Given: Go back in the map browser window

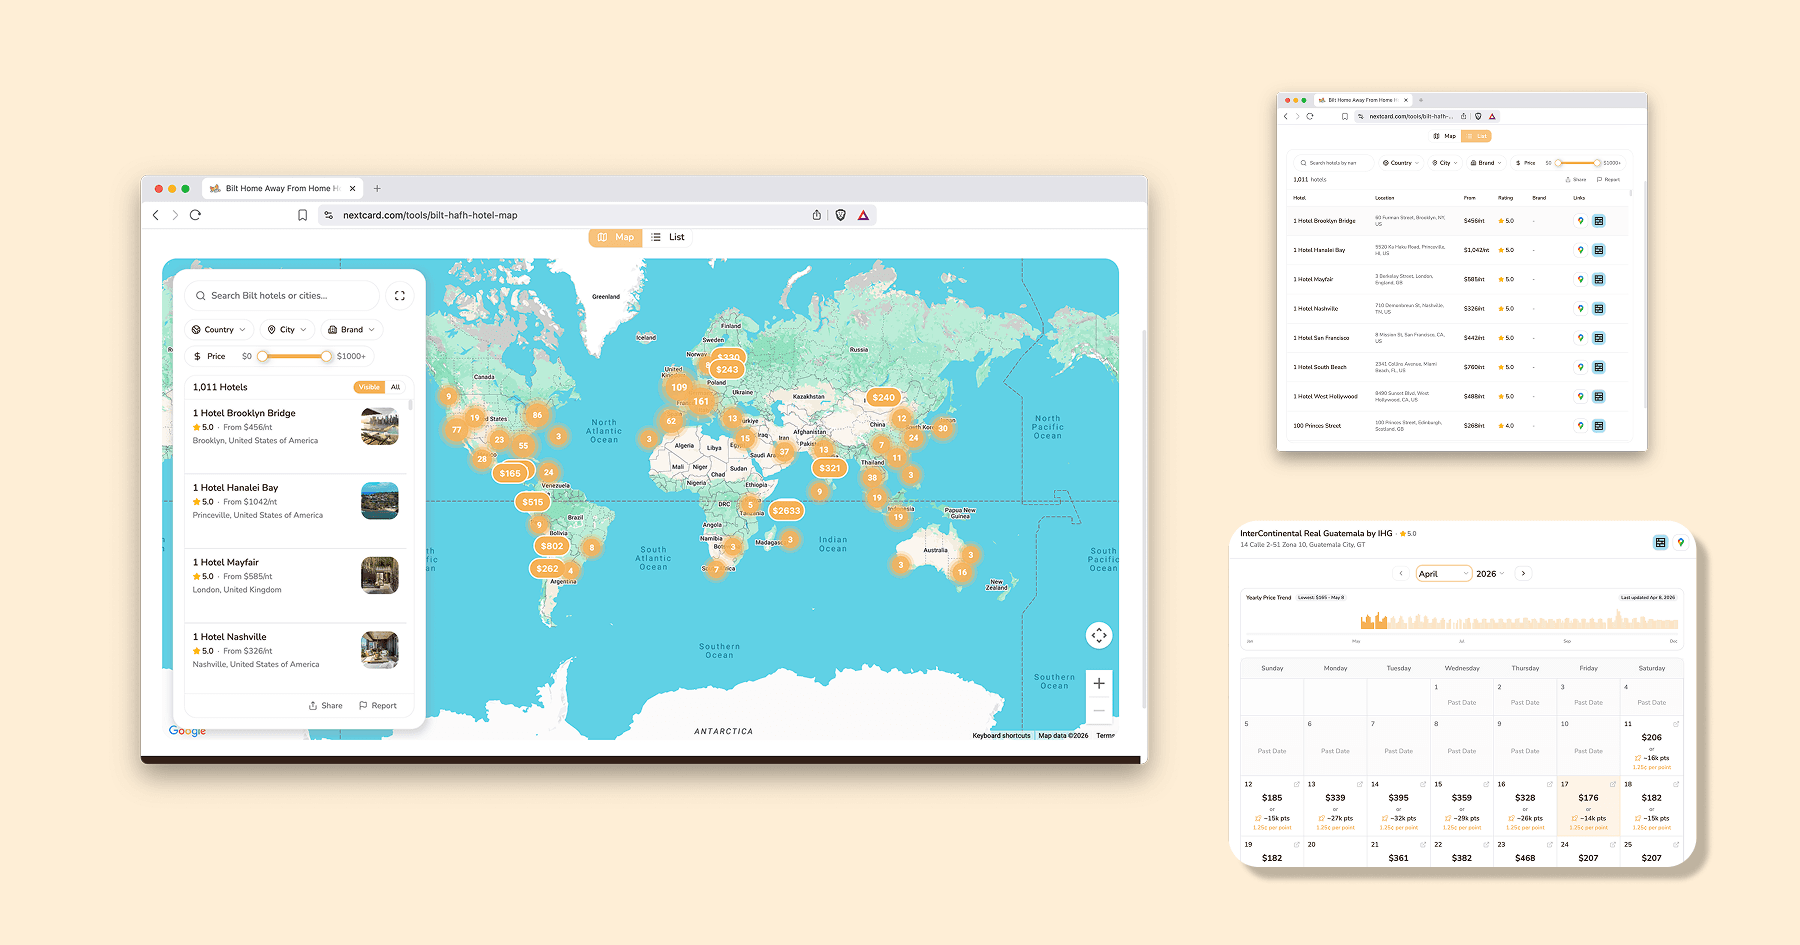Looking at the screenshot, I should [x=156, y=215].
